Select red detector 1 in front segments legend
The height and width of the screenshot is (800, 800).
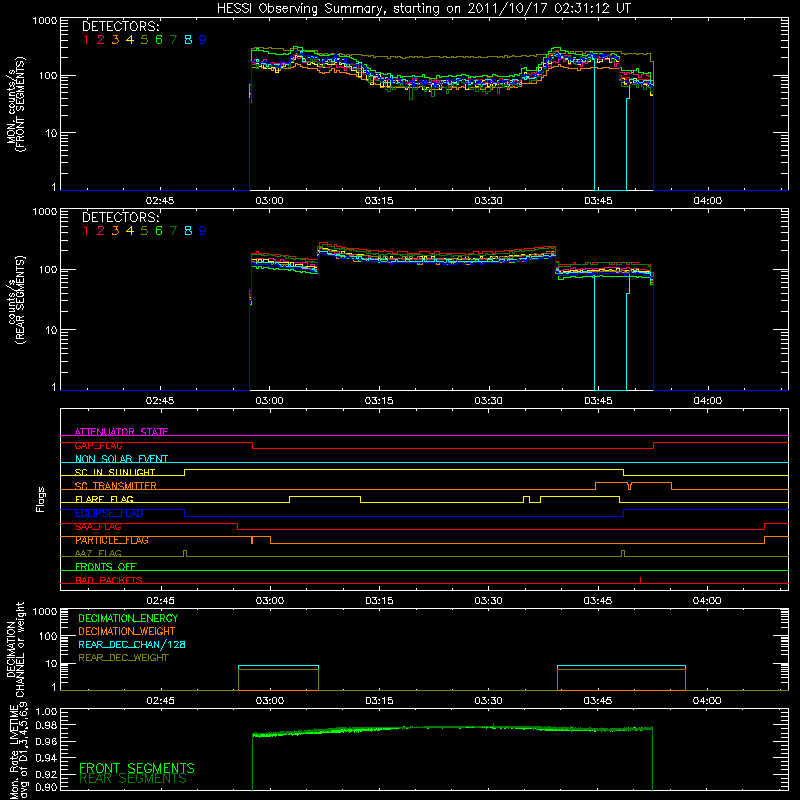click(86, 40)
